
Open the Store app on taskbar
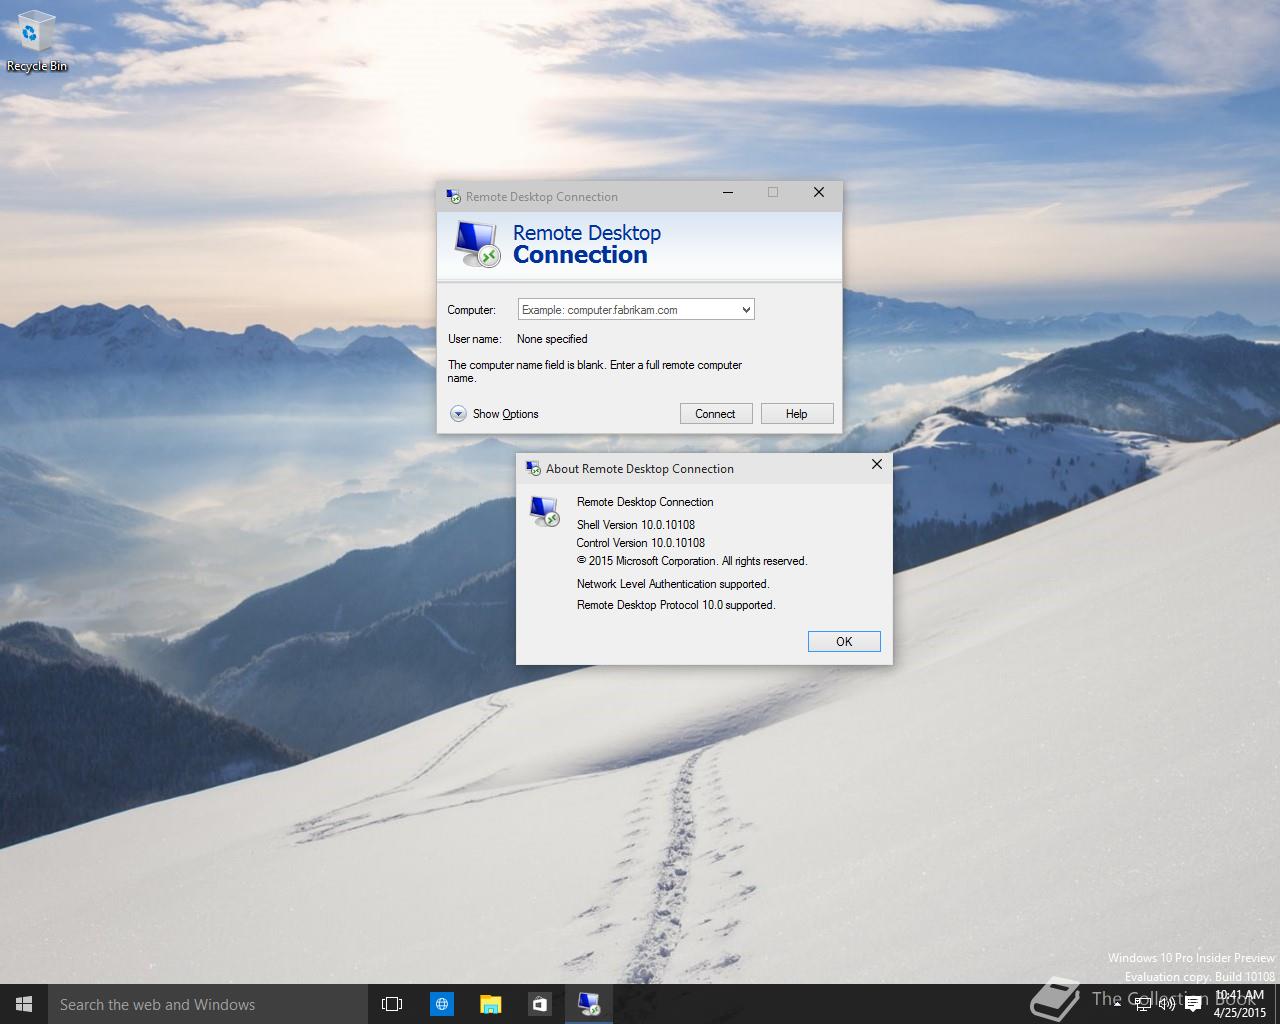coord(539,1004)
